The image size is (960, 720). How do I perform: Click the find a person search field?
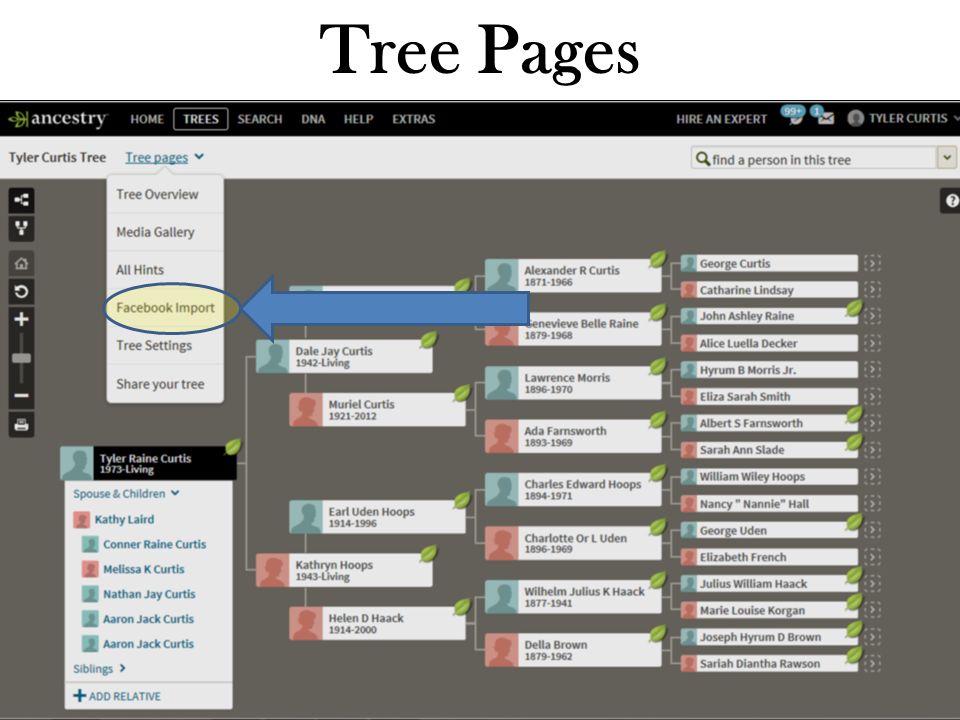tap(814, 159)
